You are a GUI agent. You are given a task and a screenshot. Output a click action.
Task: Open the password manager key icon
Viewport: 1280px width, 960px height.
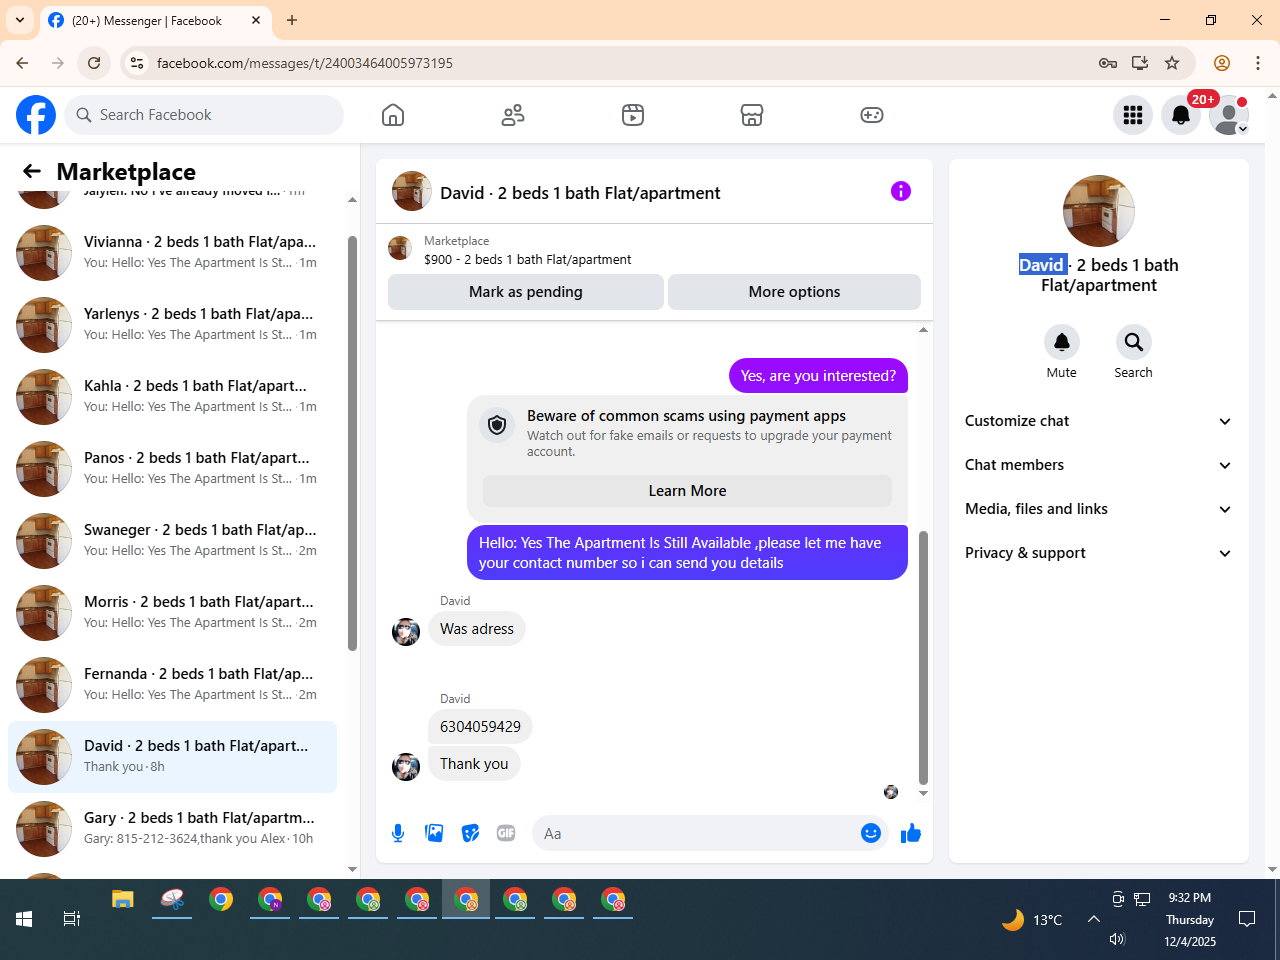(x=1108, y=63)
